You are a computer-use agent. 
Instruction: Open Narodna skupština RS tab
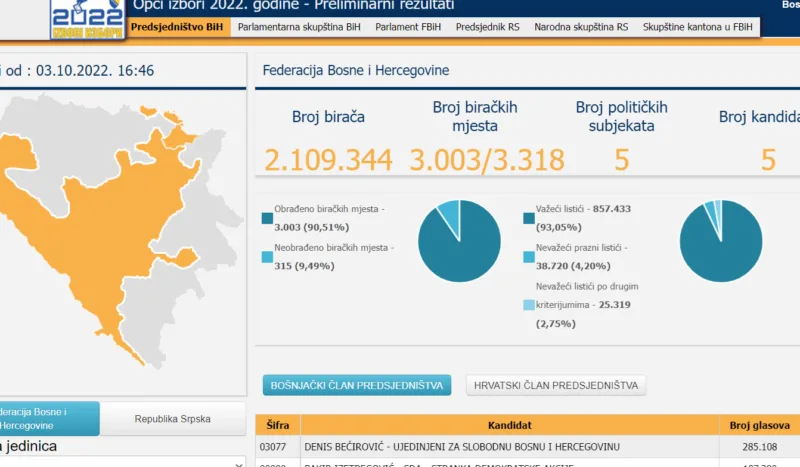(581, 27)
